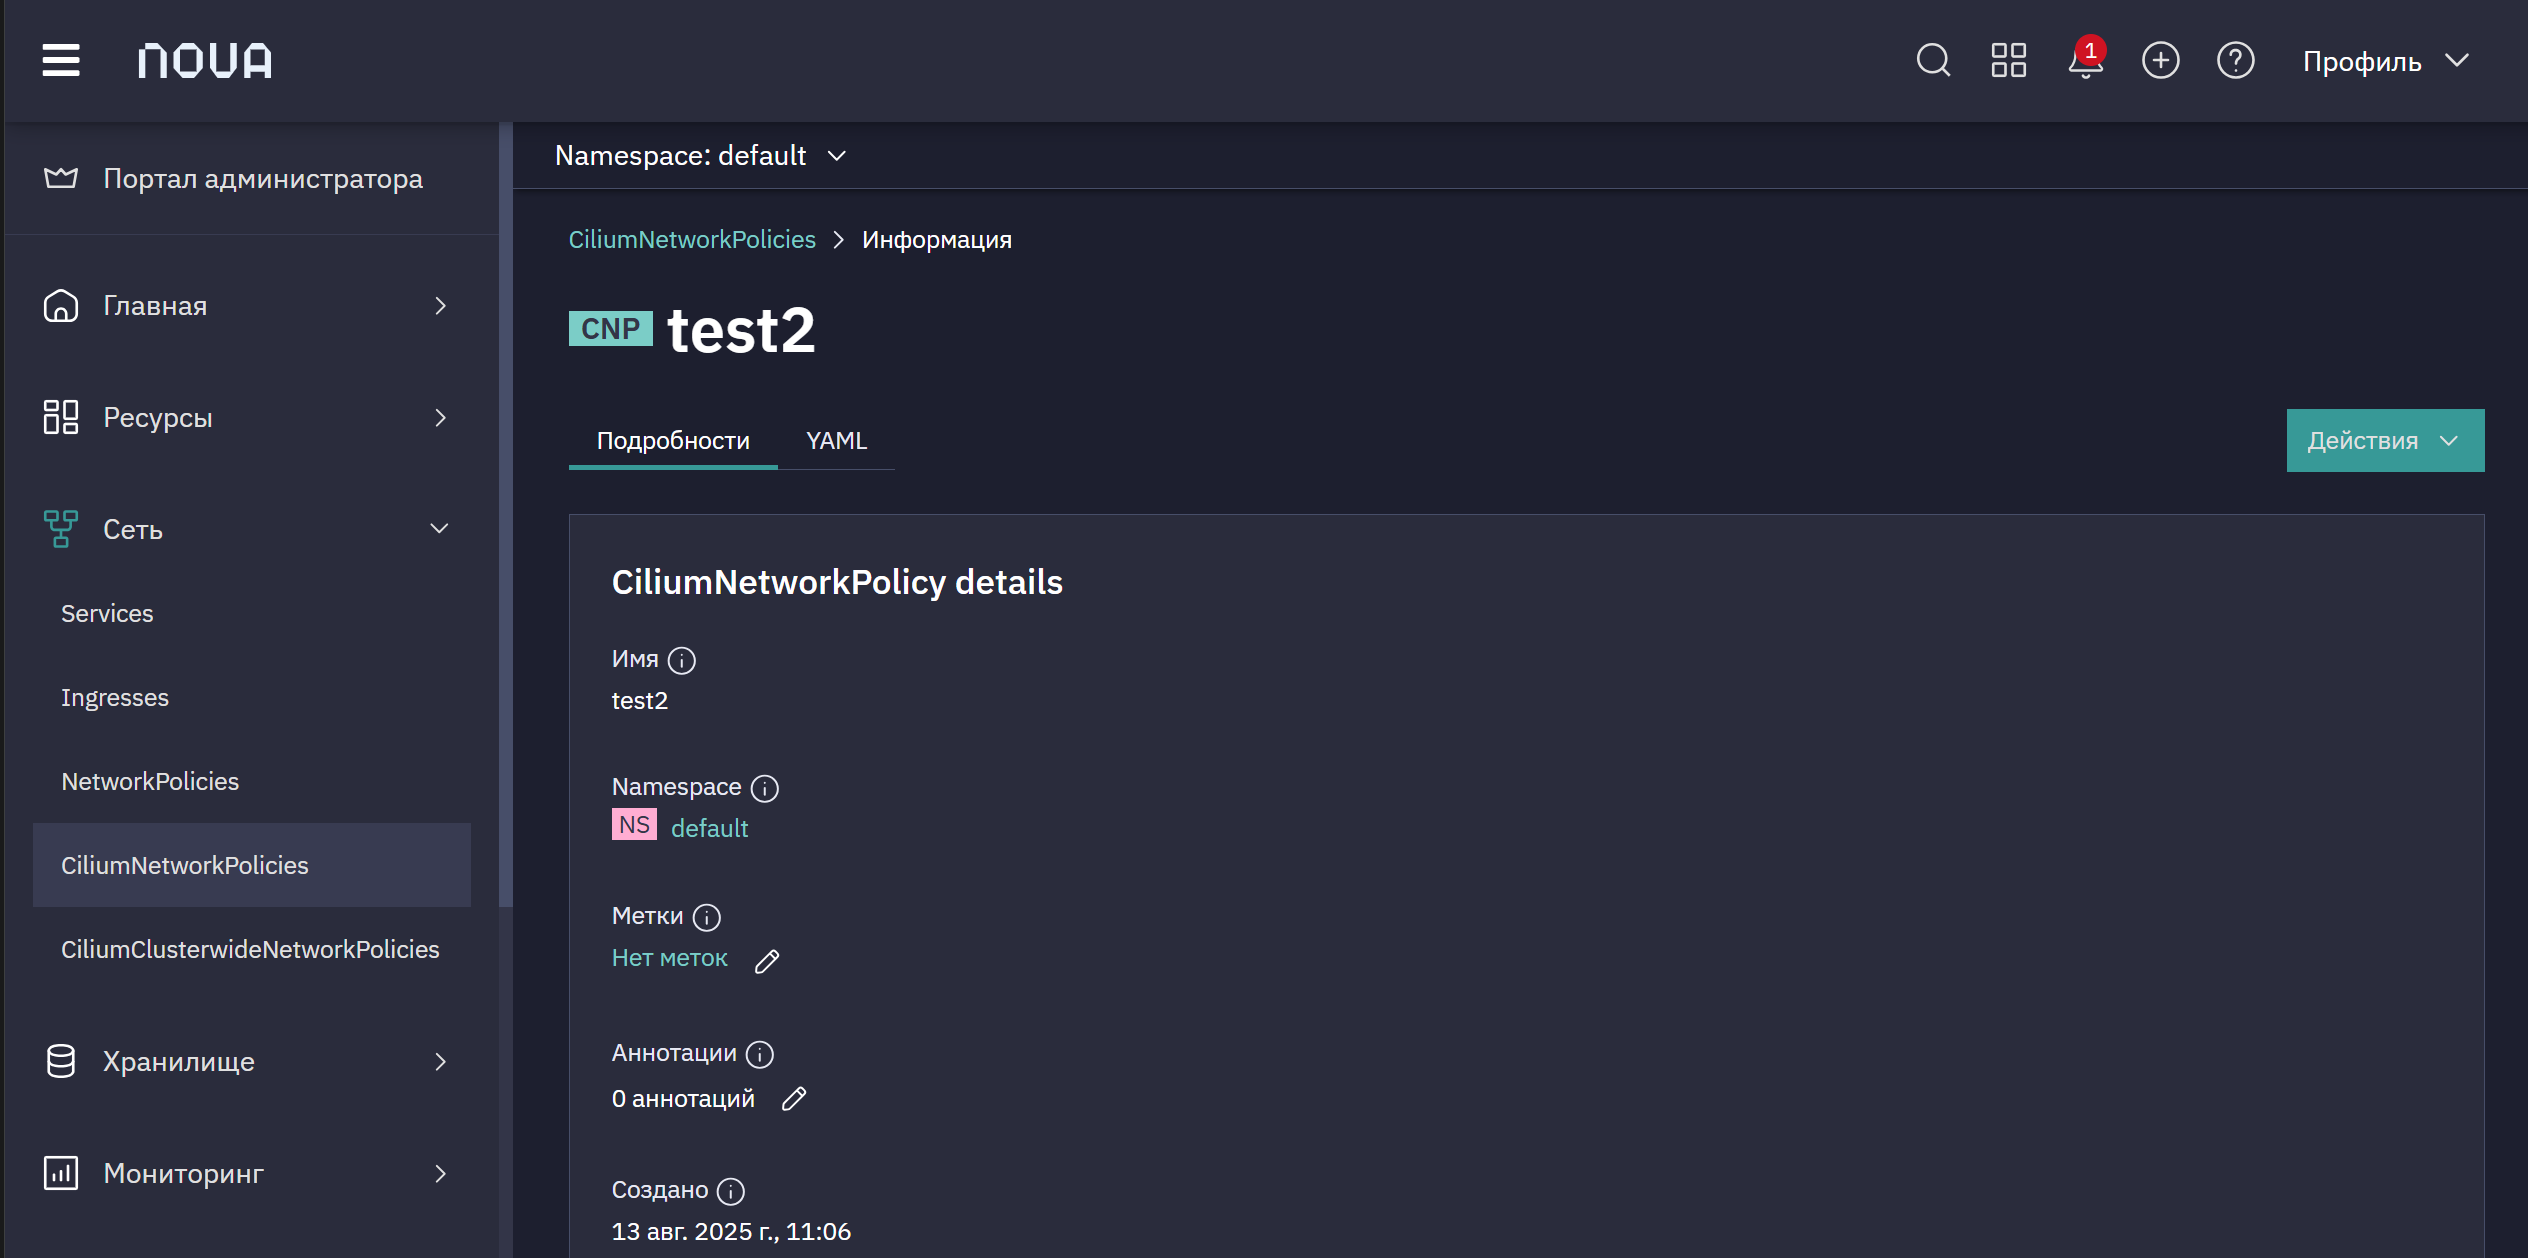Click the database icon beside Хранилище
The height and width of the screenshot is (1258, 2528).
click(61, 1061)
